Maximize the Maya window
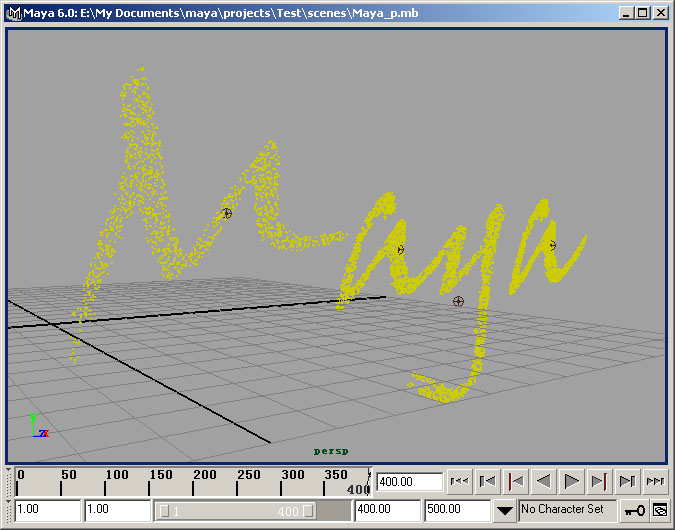675x530 pixels. point(642,13)
